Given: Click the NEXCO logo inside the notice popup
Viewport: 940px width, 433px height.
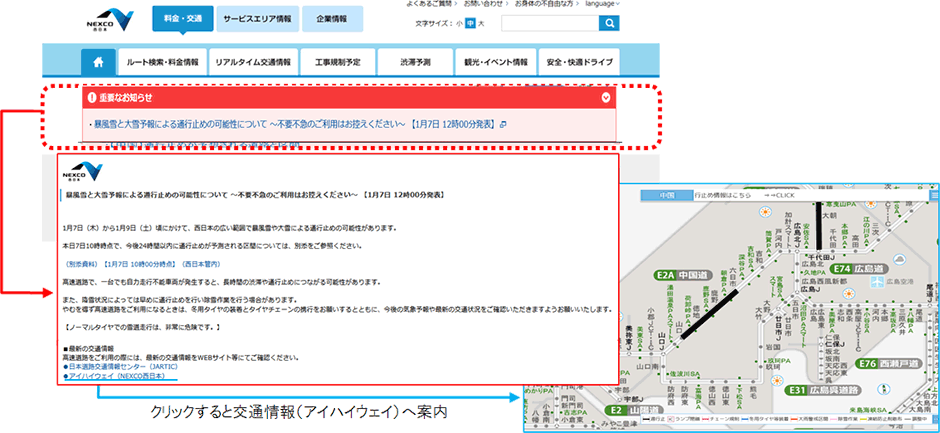Looking at the screenshot, I should tap(83, 172).
